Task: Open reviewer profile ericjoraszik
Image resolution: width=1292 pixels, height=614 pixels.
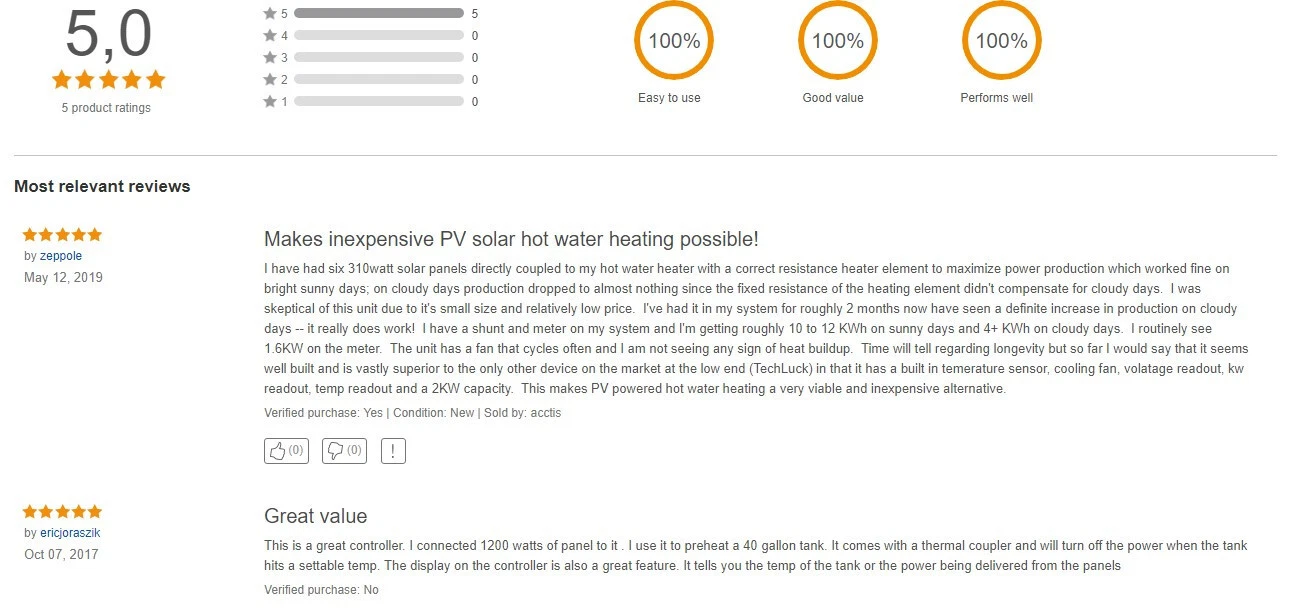Action: [x=70, y=533]
